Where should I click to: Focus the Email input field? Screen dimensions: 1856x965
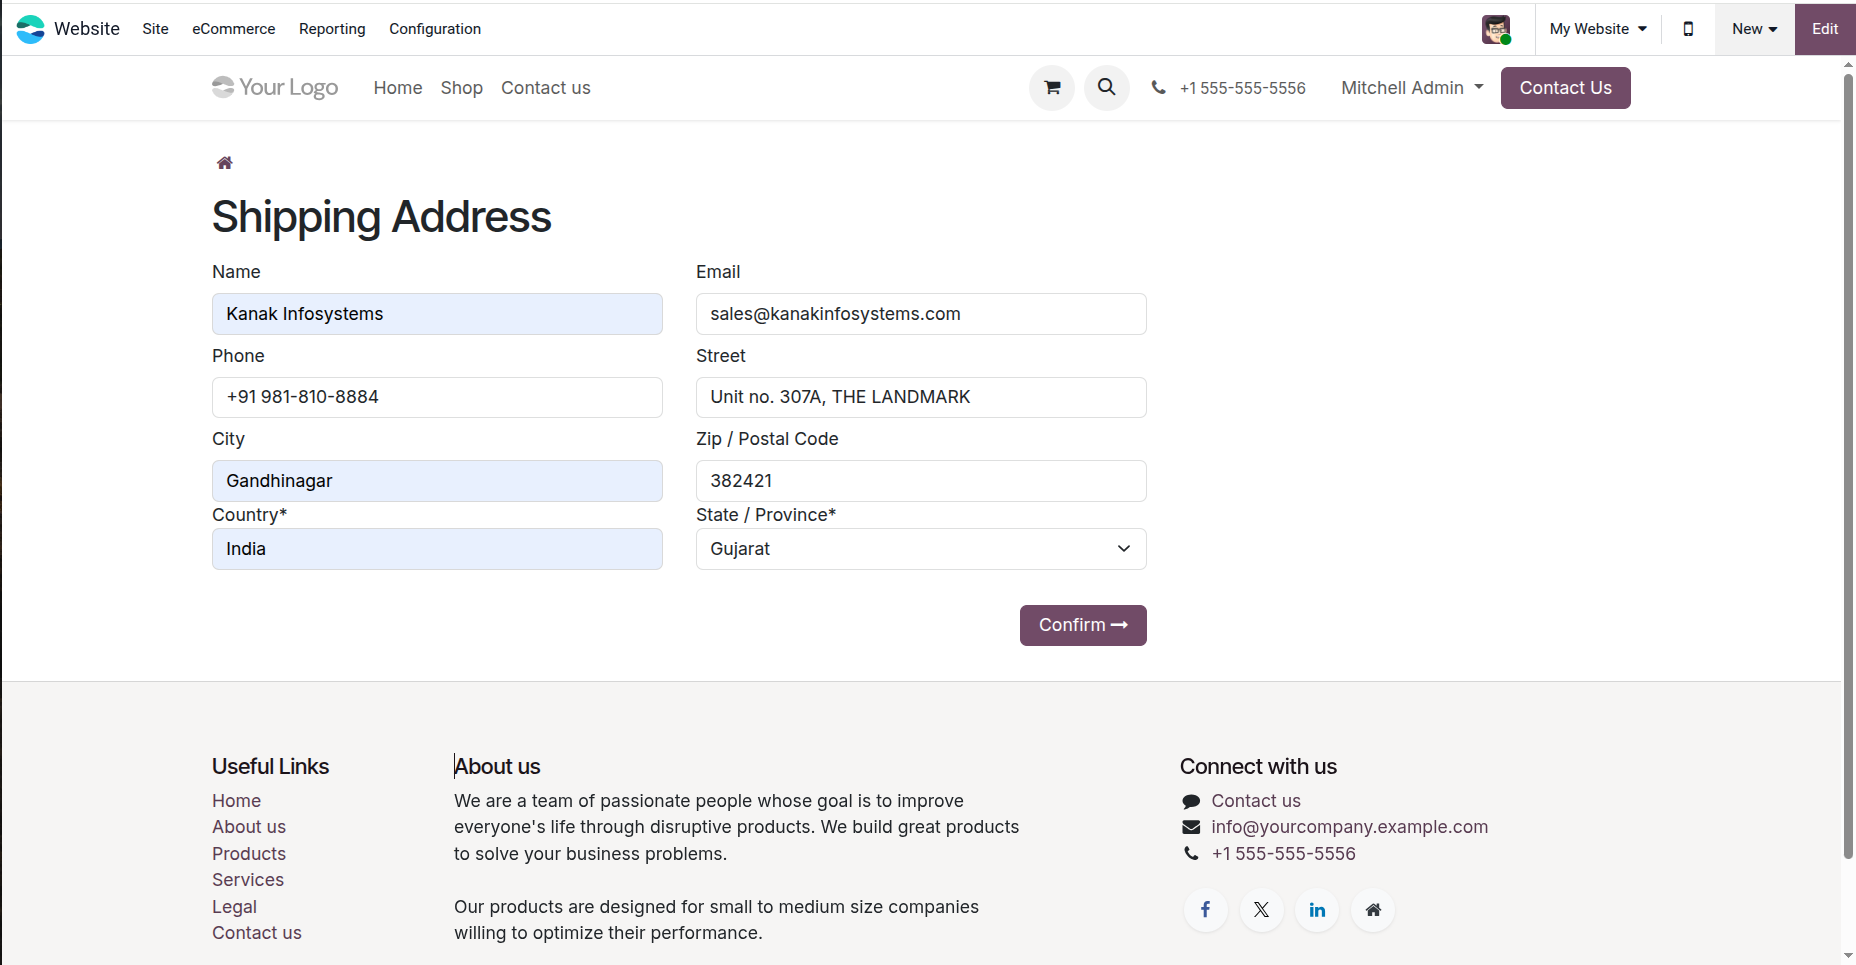click(x=921, y=314)
